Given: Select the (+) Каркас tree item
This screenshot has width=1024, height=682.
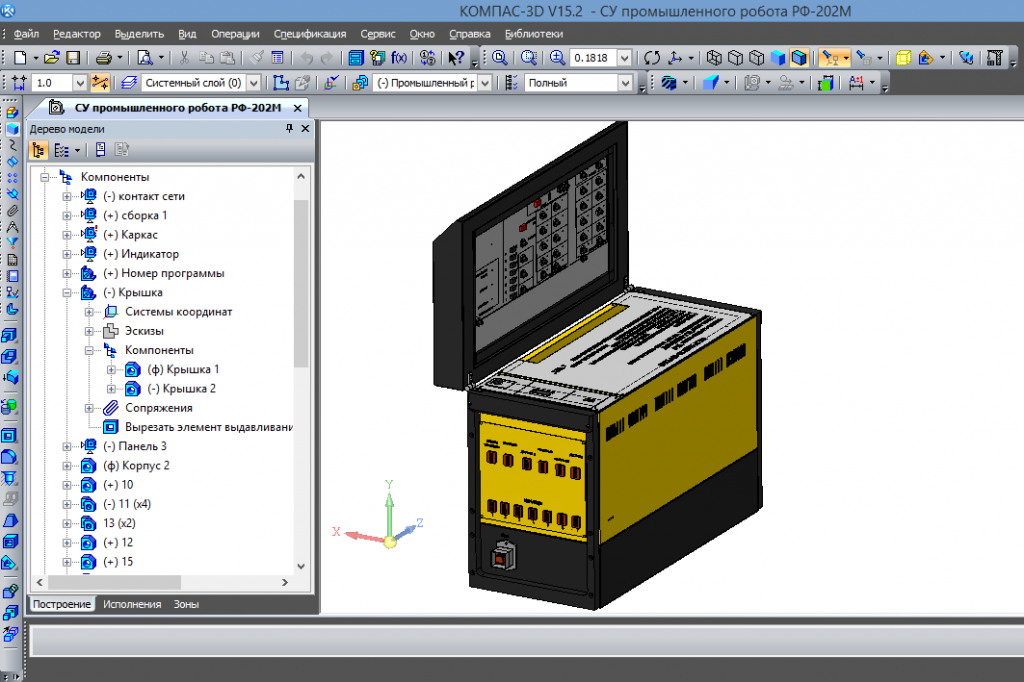Looking at the screenshot, I should (130, 235).
